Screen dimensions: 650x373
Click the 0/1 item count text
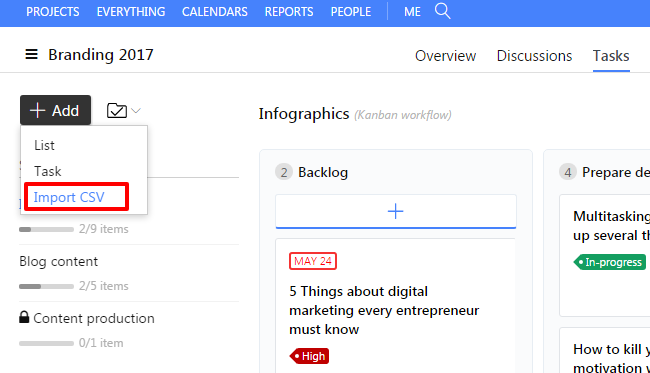tap(101, 343)
